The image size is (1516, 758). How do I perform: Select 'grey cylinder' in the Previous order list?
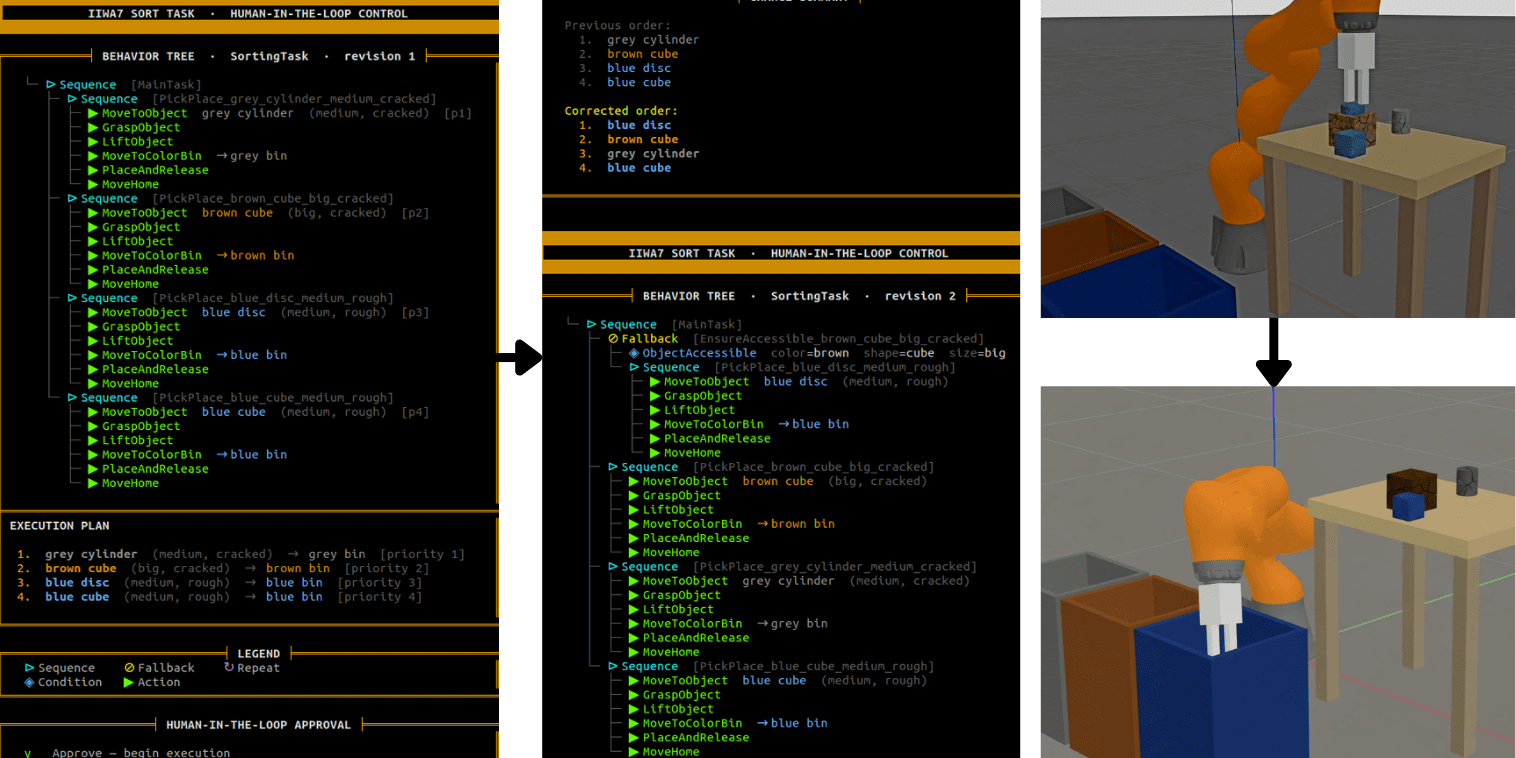[x=653, y=40]
